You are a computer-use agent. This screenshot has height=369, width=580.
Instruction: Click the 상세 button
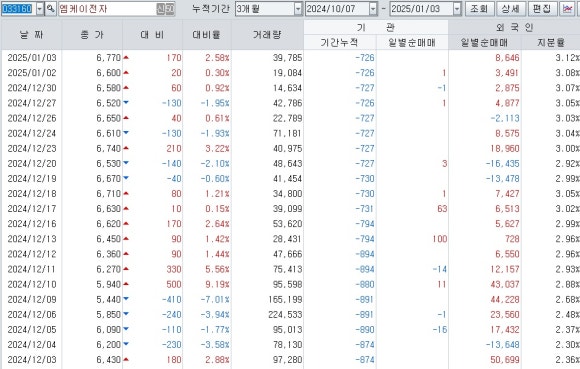510,9
